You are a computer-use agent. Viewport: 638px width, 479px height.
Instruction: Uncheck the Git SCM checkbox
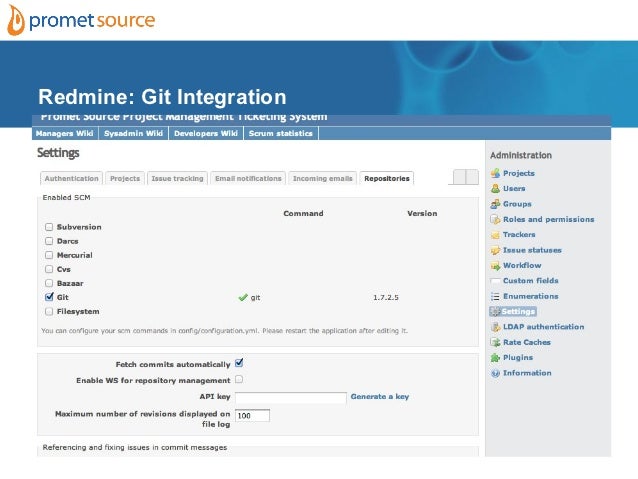click(49, 297)
